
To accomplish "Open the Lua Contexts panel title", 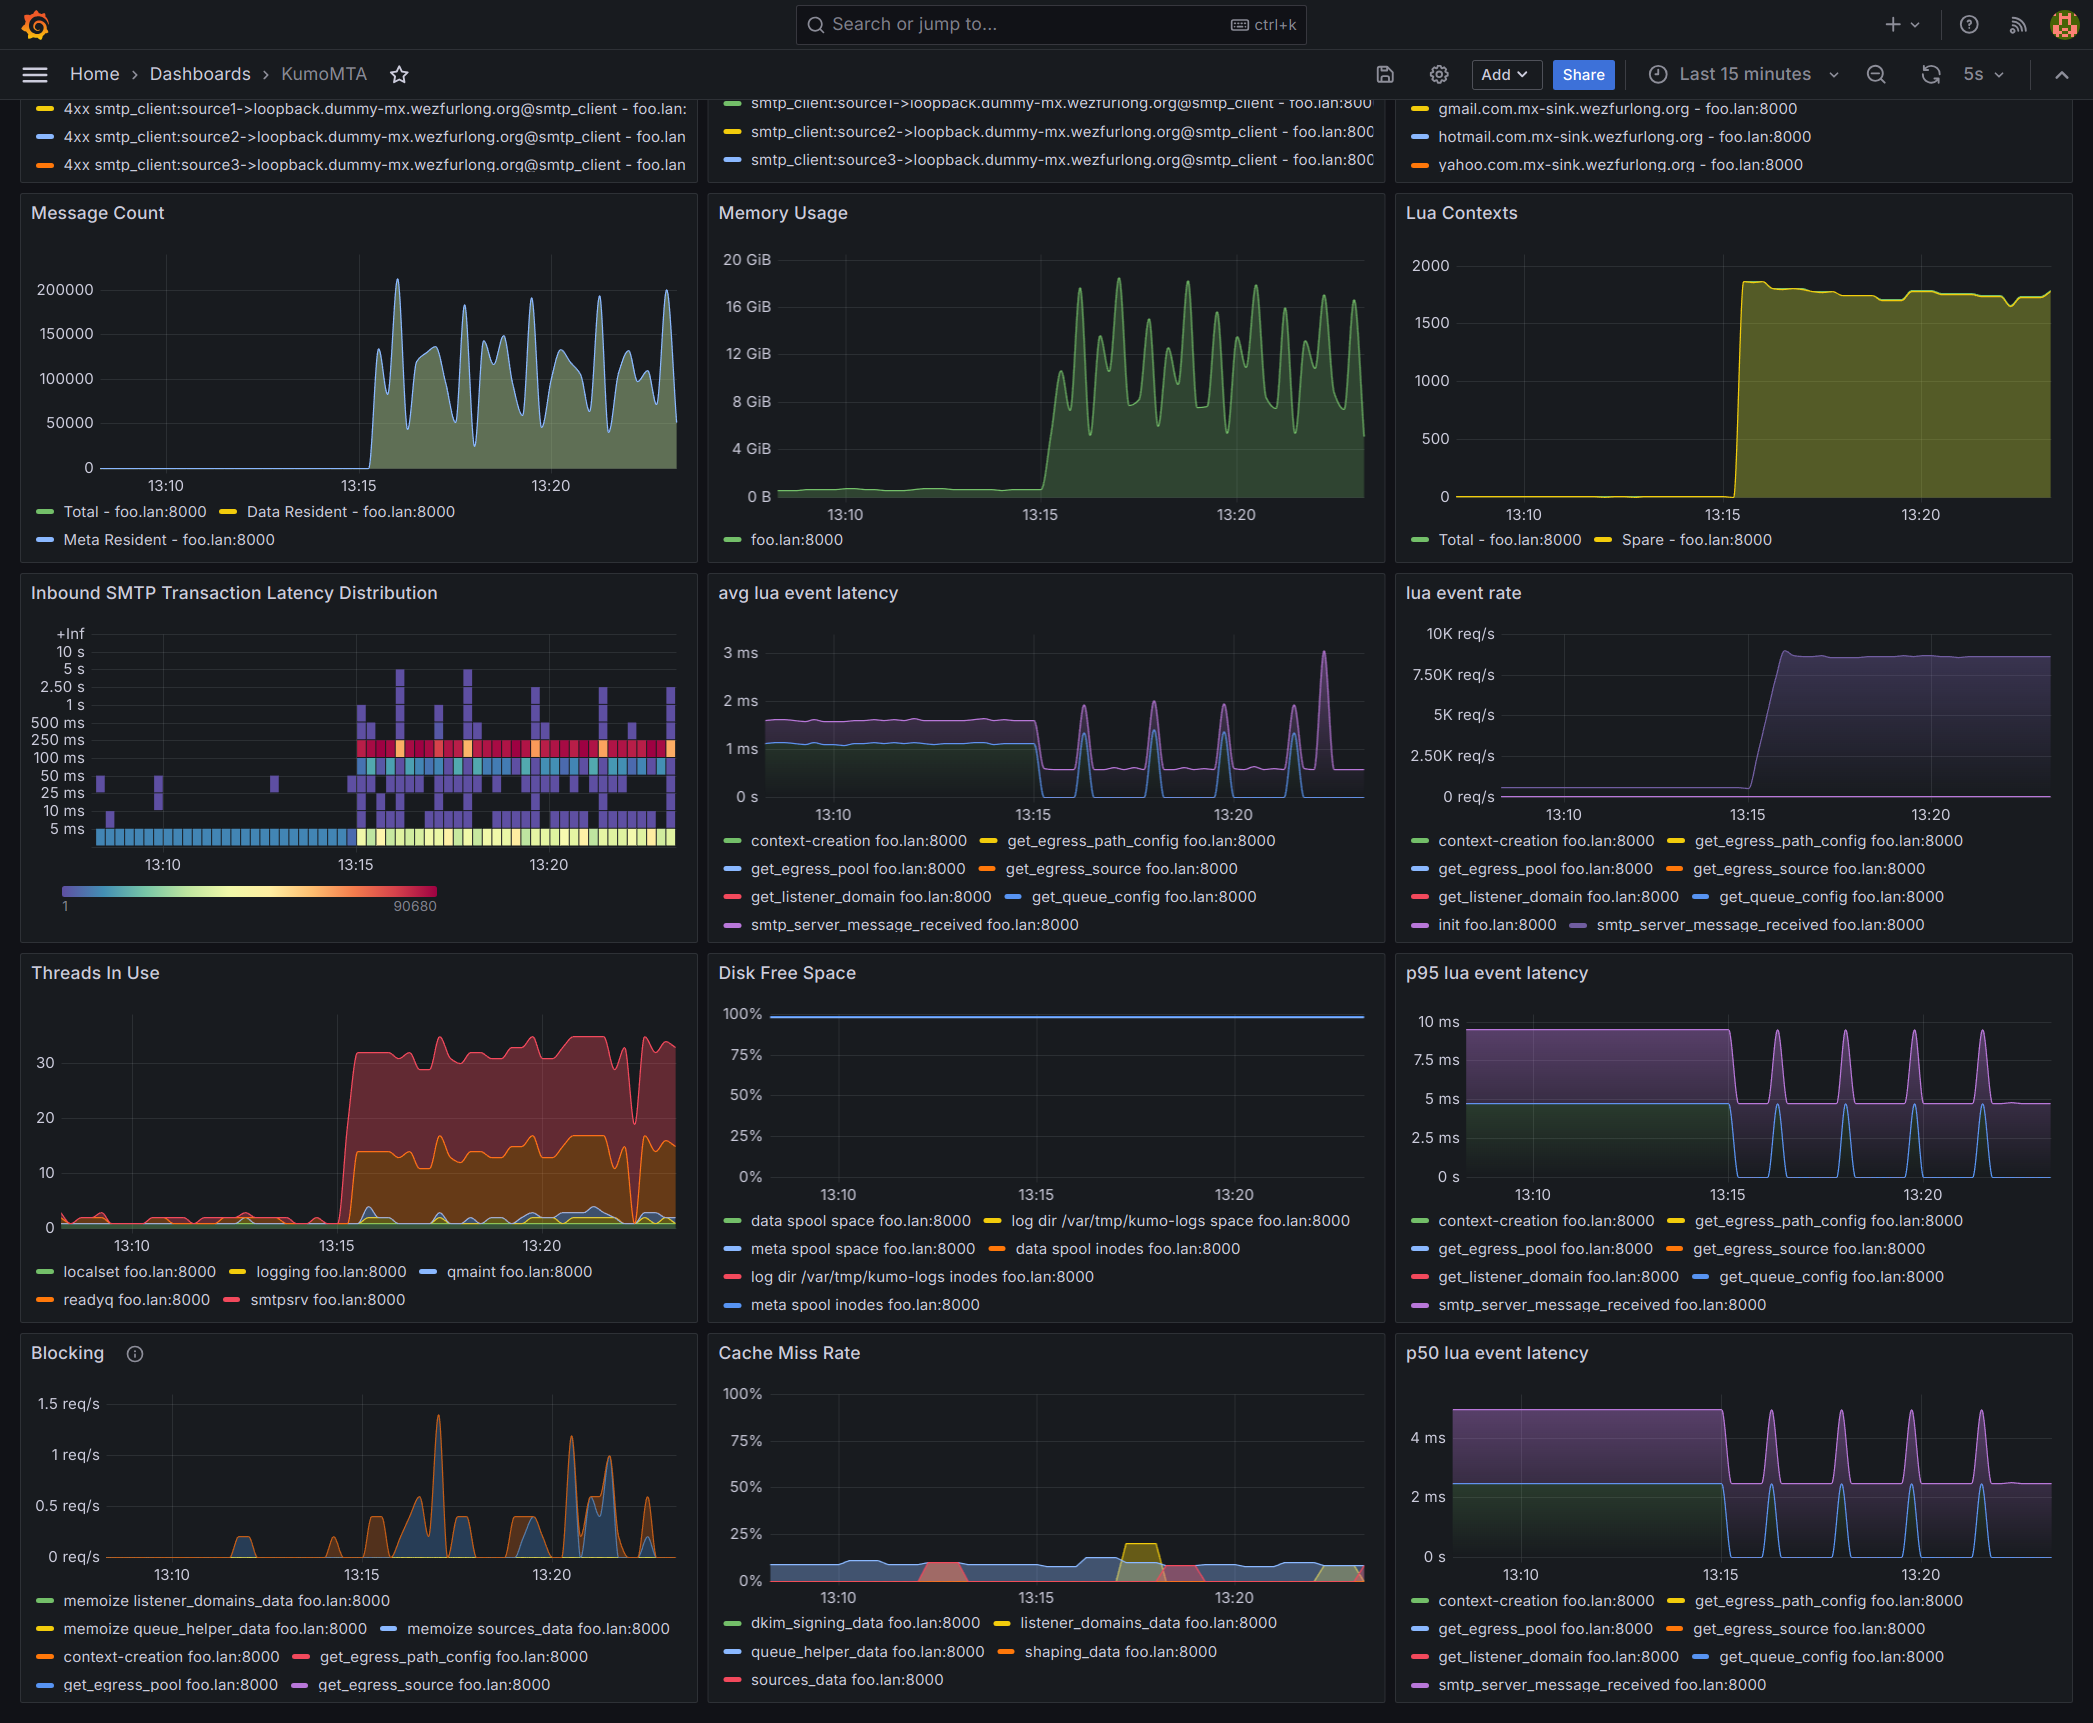I will (x=1461, y=213).
